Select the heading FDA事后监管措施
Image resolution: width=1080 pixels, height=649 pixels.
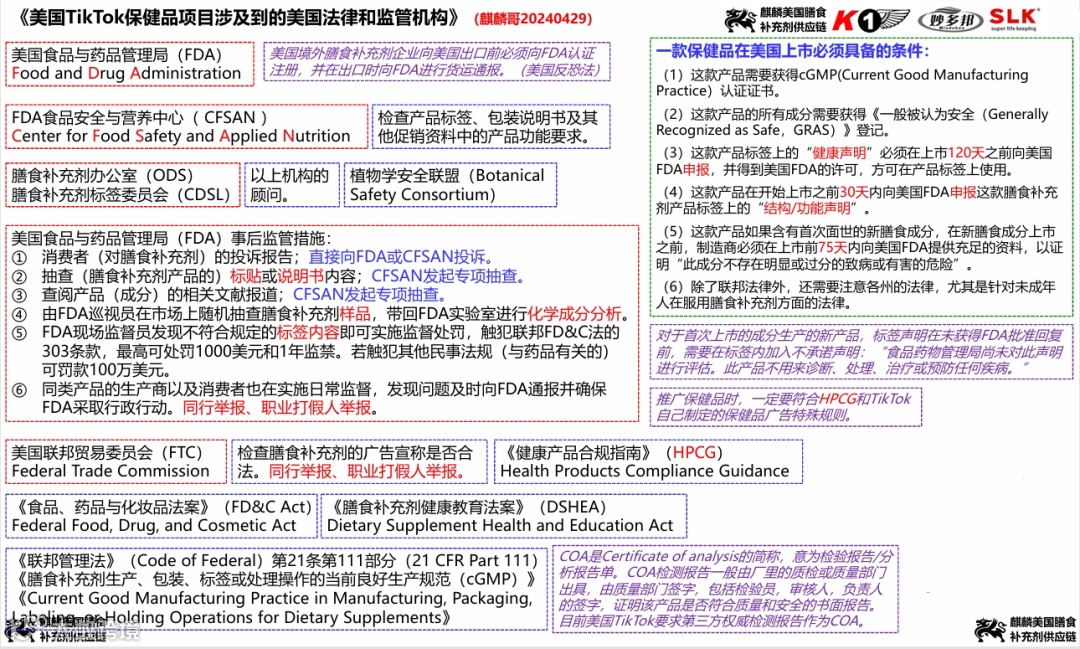click(171, 238)
